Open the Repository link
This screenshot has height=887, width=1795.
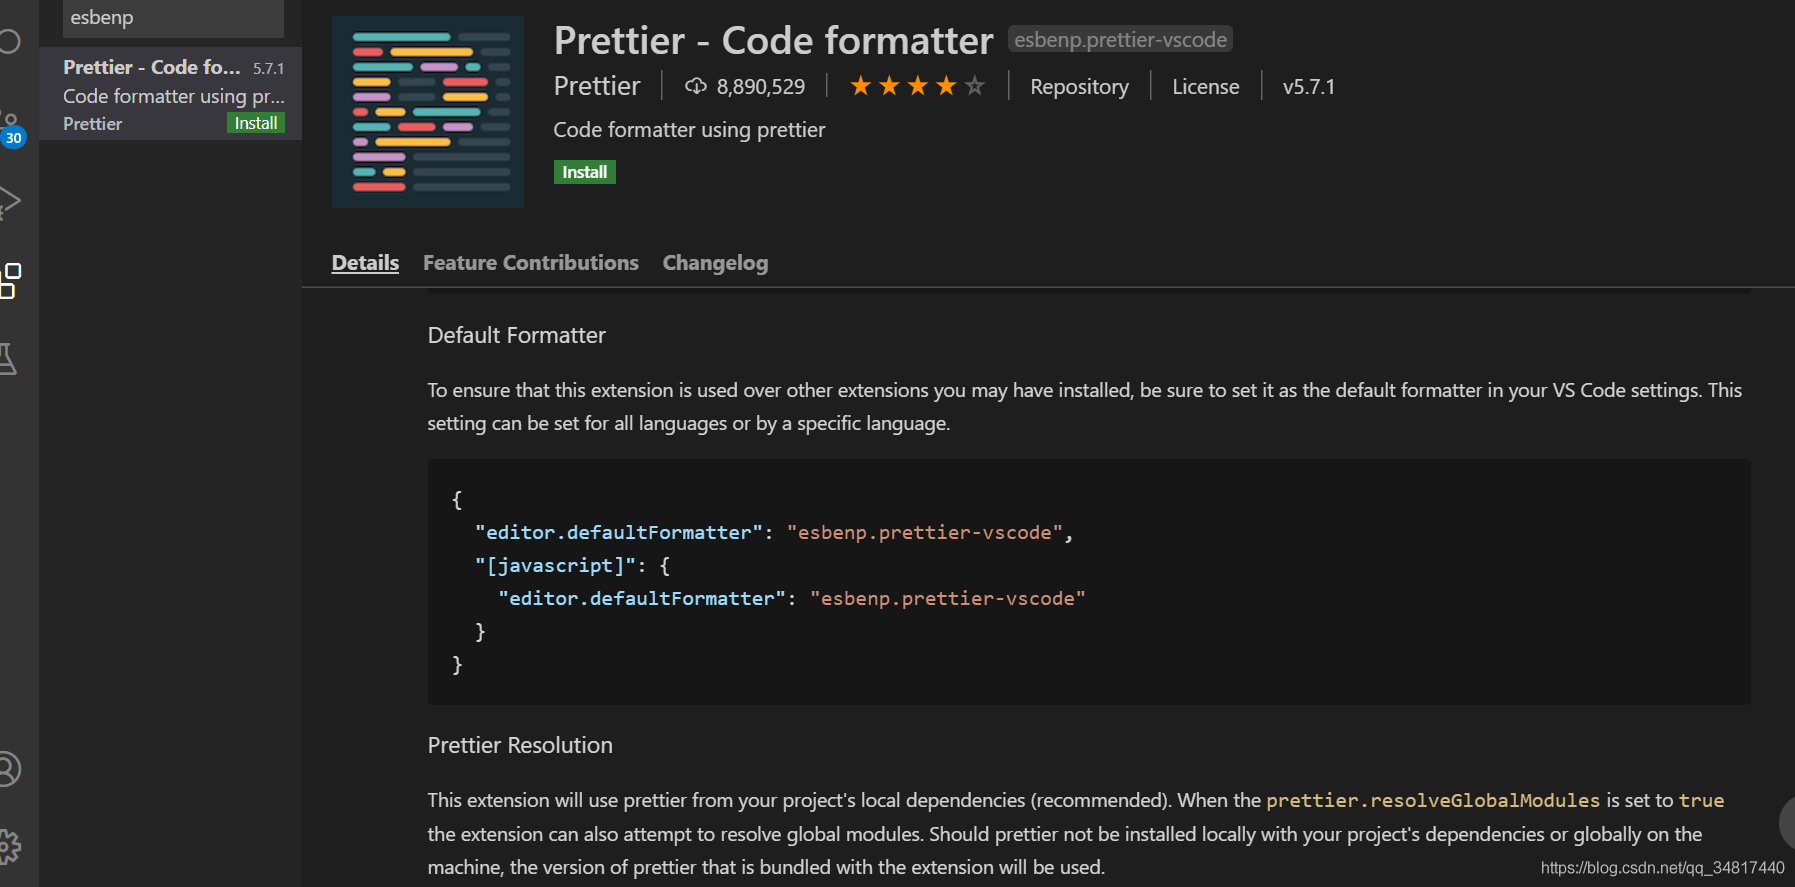pyautogui.click(x=1079, y=87)
